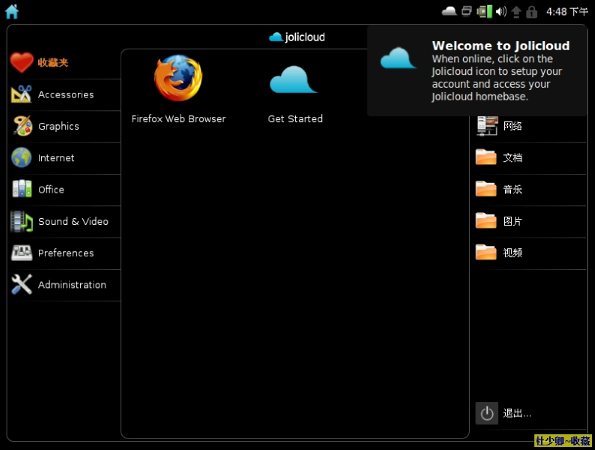Click the folder icon beside 音乐
Image resolution: width=595 pixels, height=450 pixels.
(x=486, y=189)
